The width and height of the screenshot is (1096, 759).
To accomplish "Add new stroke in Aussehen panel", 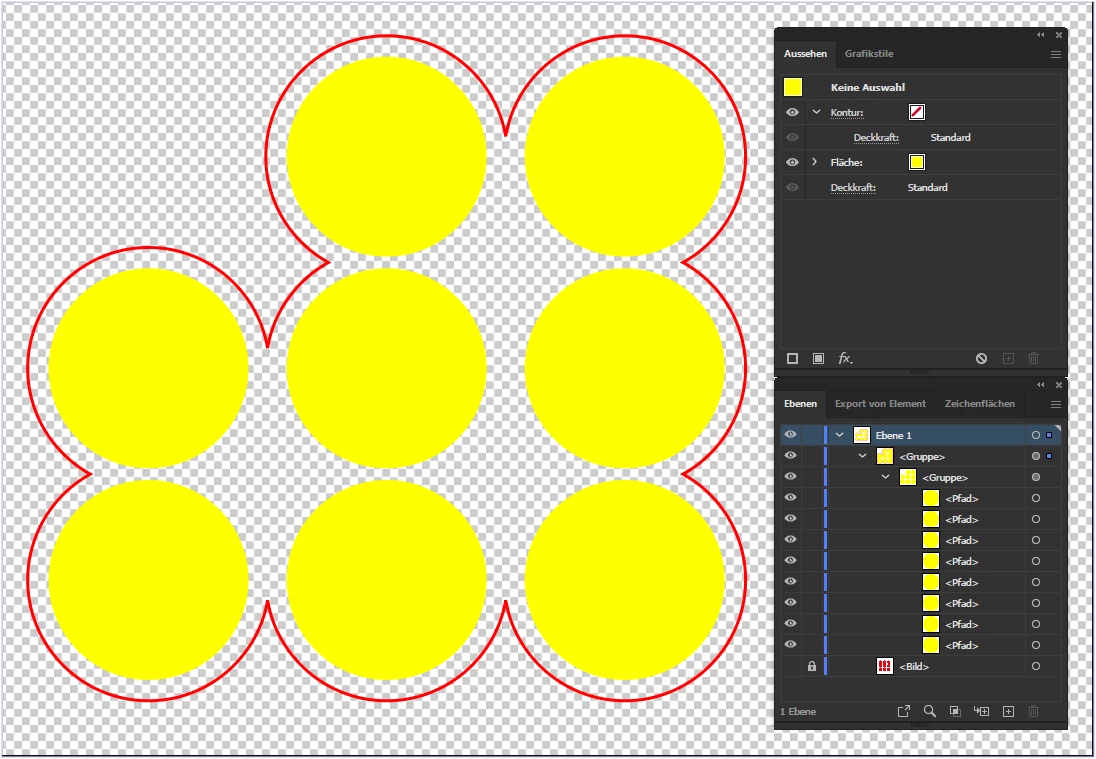I will click(x=792, y=359).
